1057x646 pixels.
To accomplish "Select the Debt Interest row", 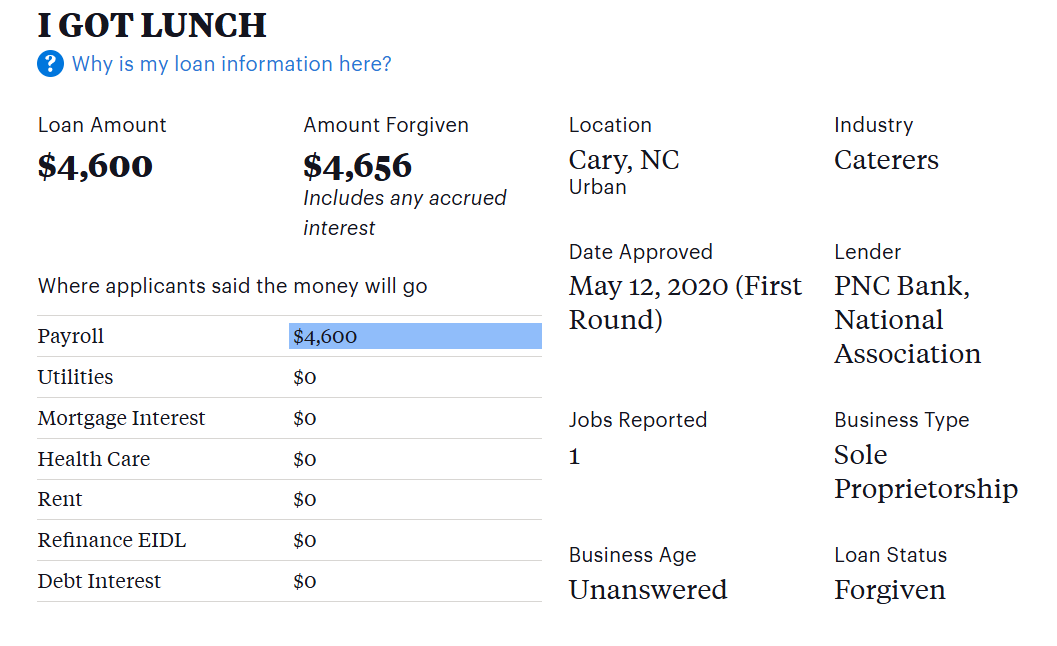I will click(99, 582).
